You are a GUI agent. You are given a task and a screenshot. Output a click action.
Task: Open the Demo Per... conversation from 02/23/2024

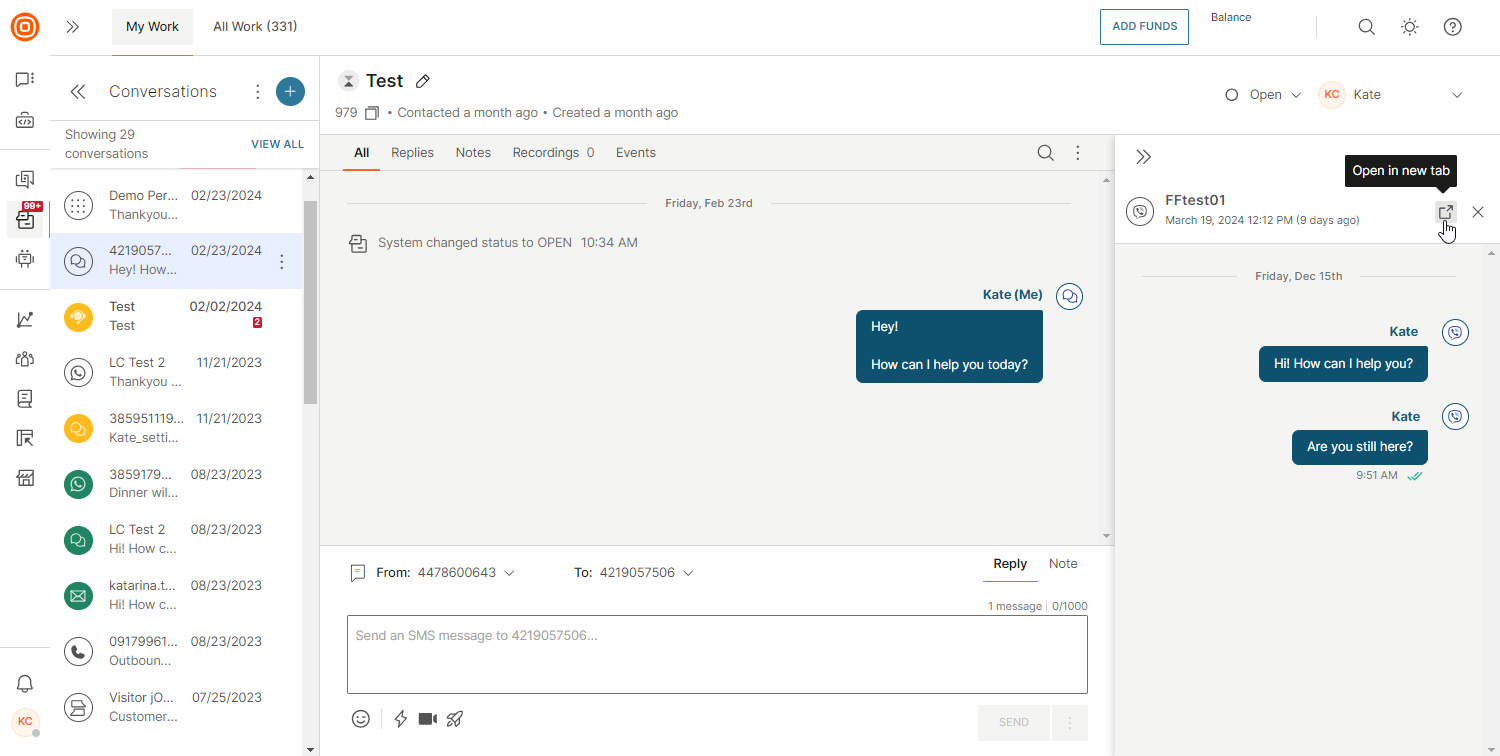click(176, 205)
